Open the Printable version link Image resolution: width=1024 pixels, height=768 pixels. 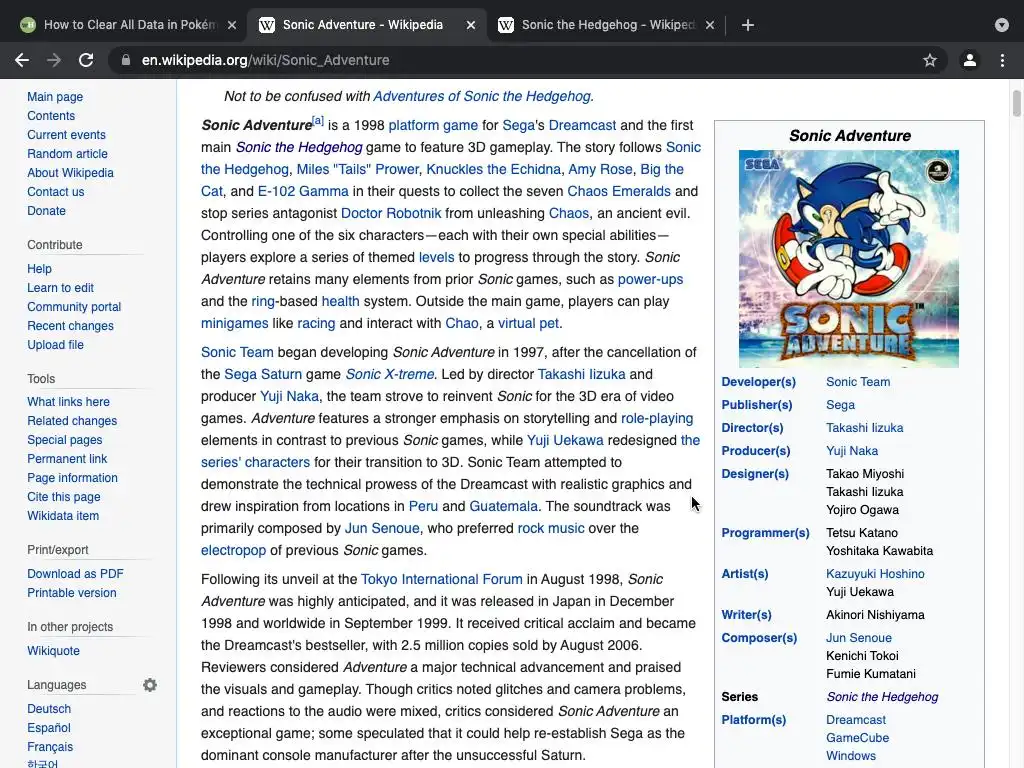point(72,593)
